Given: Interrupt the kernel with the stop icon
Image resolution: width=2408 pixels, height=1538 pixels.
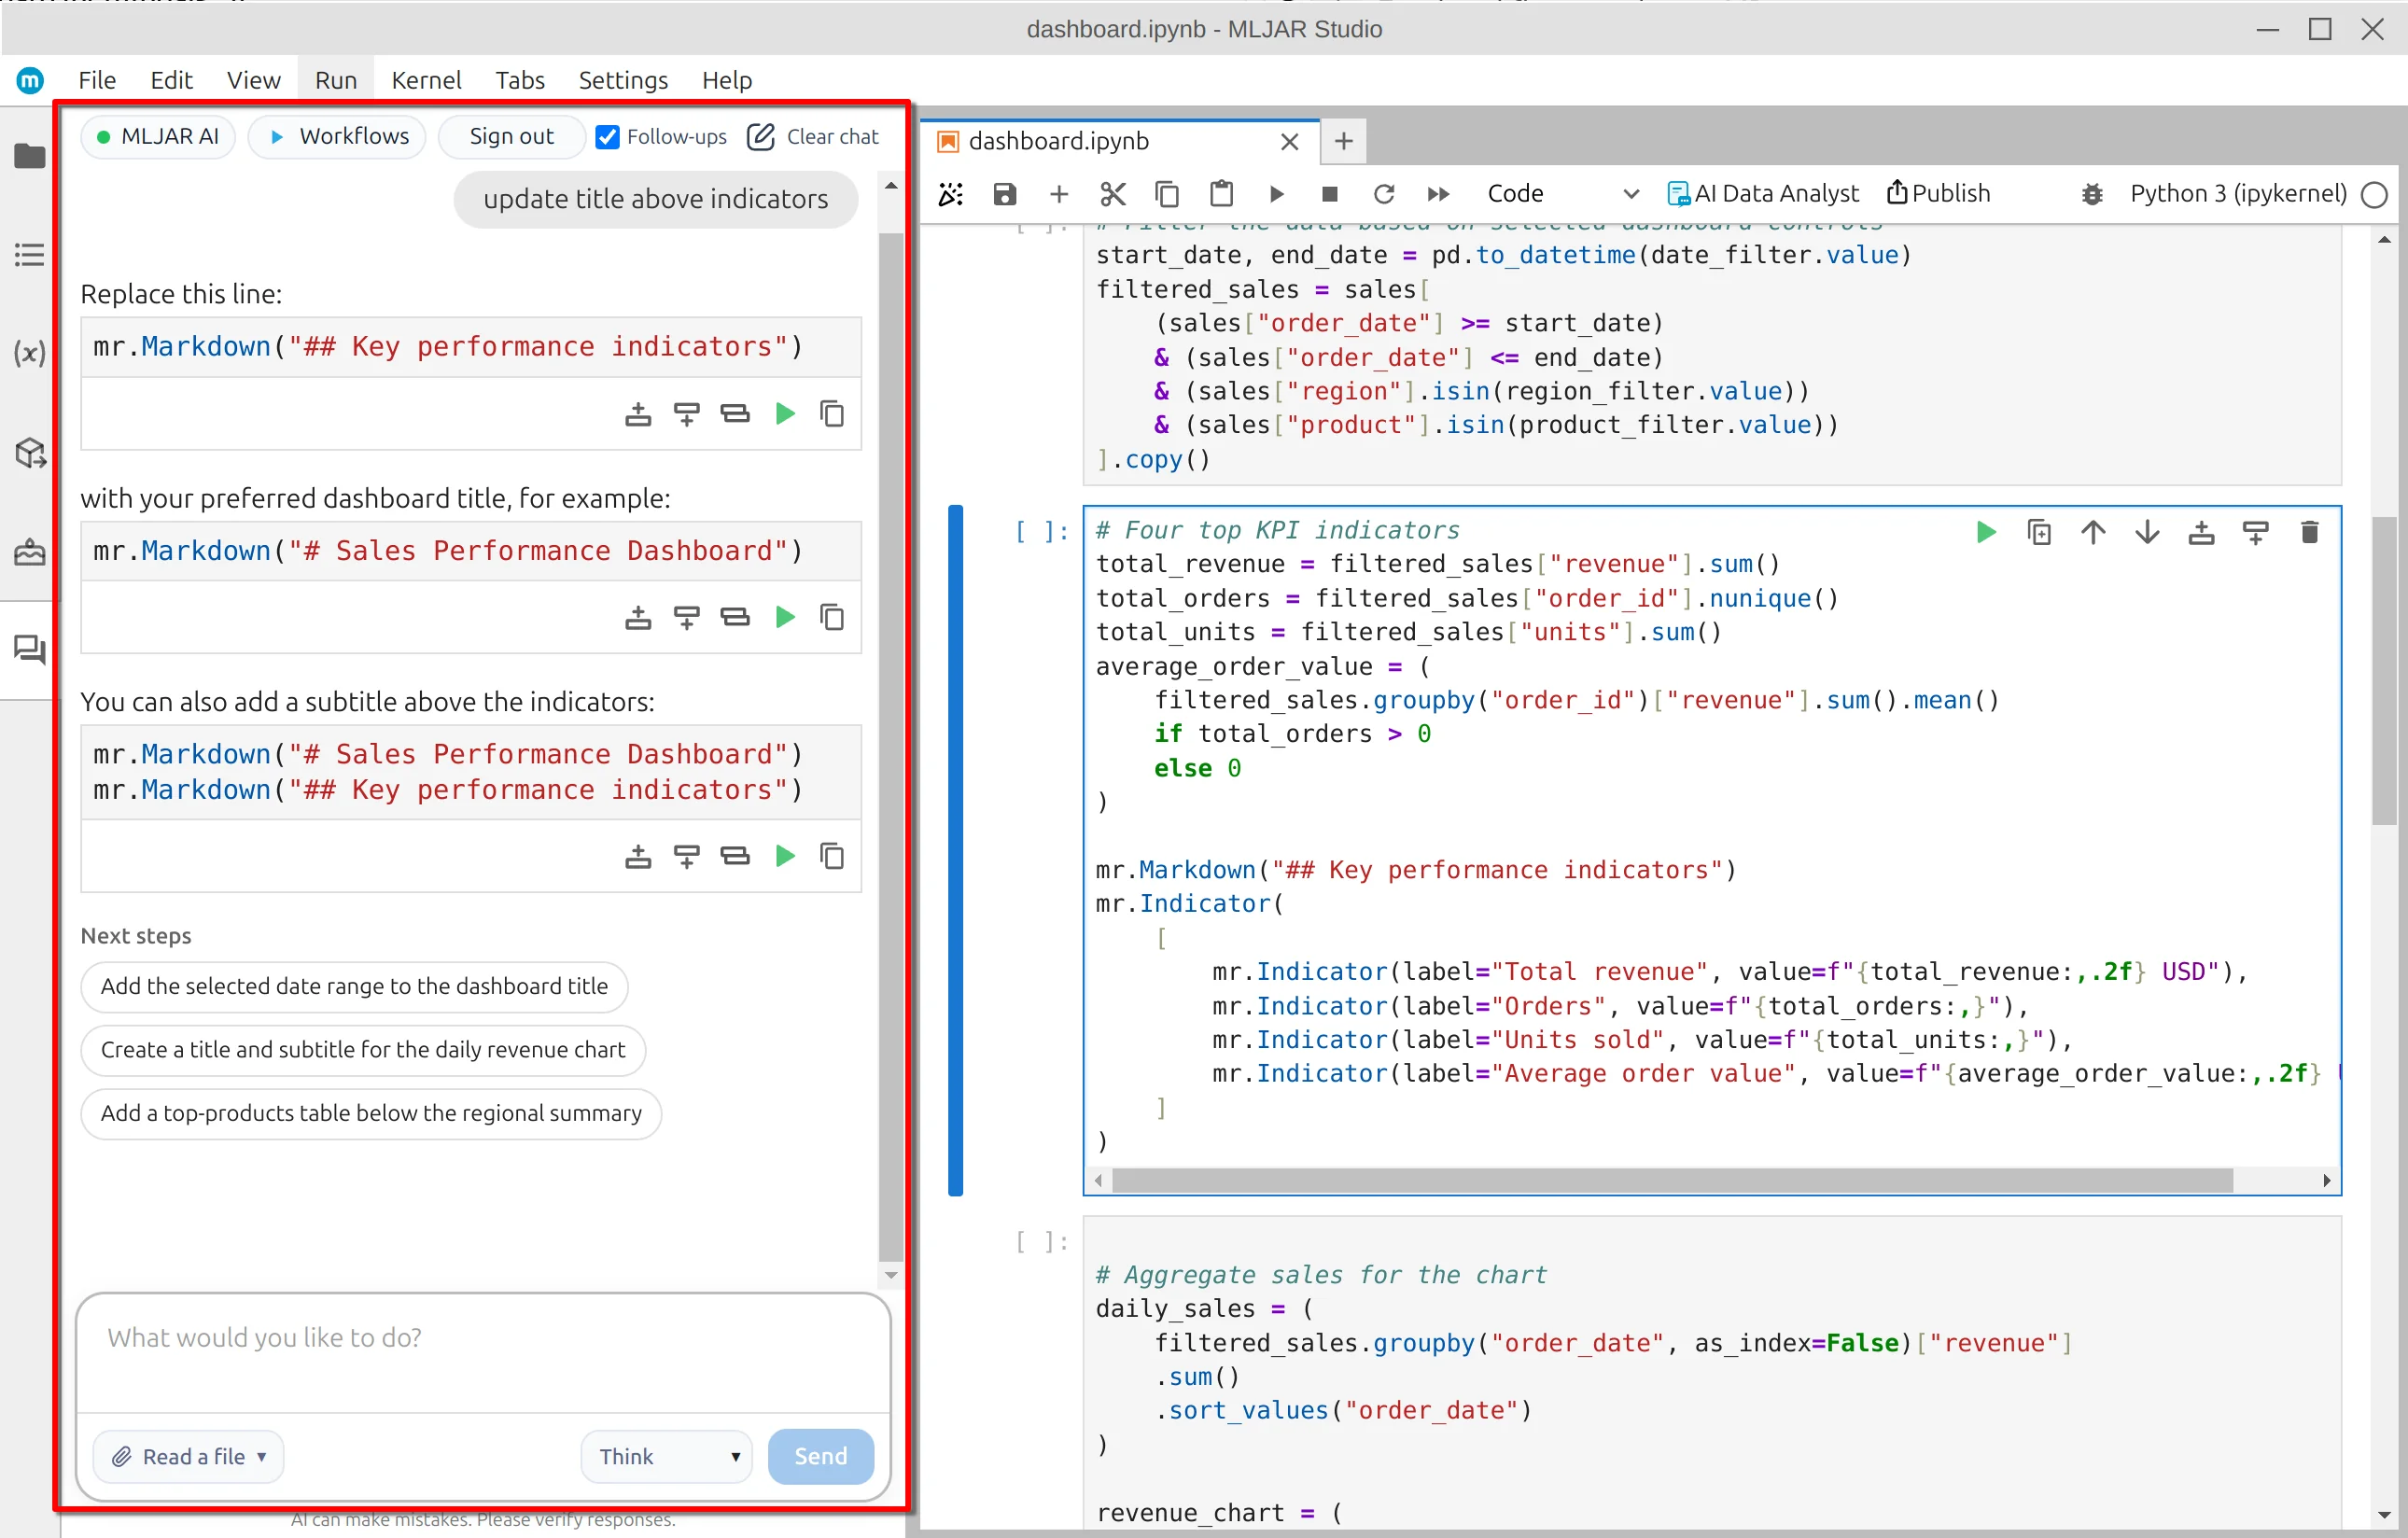Looking at the screenshot, I should pos(1330,194).
